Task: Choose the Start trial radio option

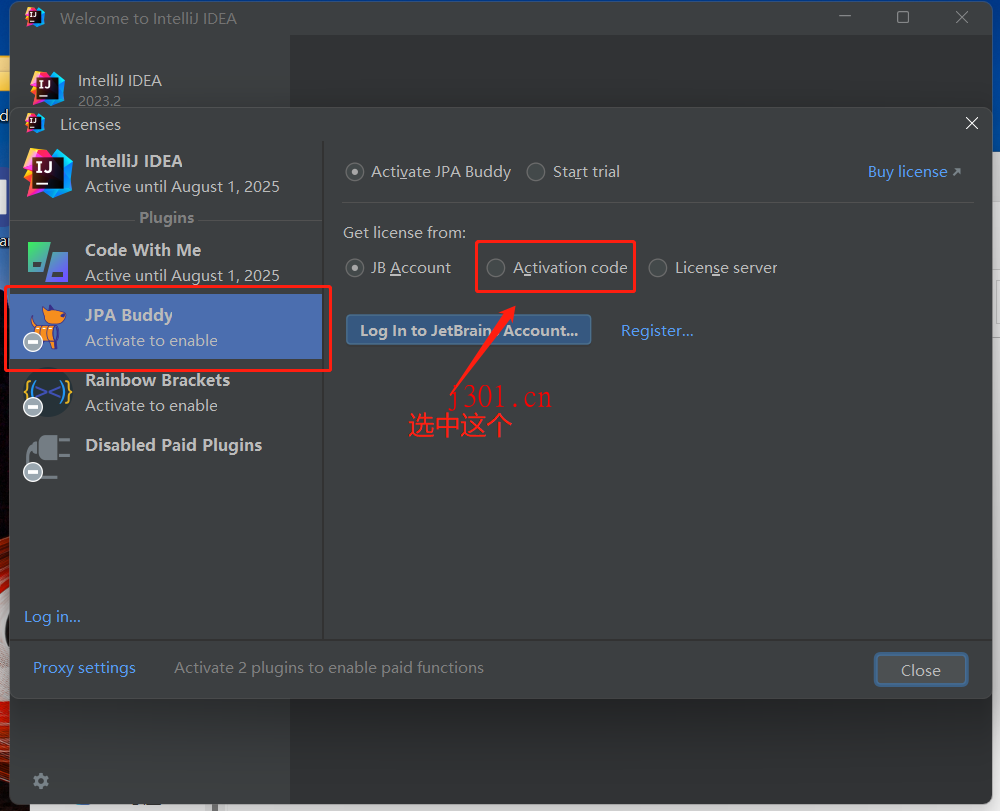Action: [x=573, y=172]
